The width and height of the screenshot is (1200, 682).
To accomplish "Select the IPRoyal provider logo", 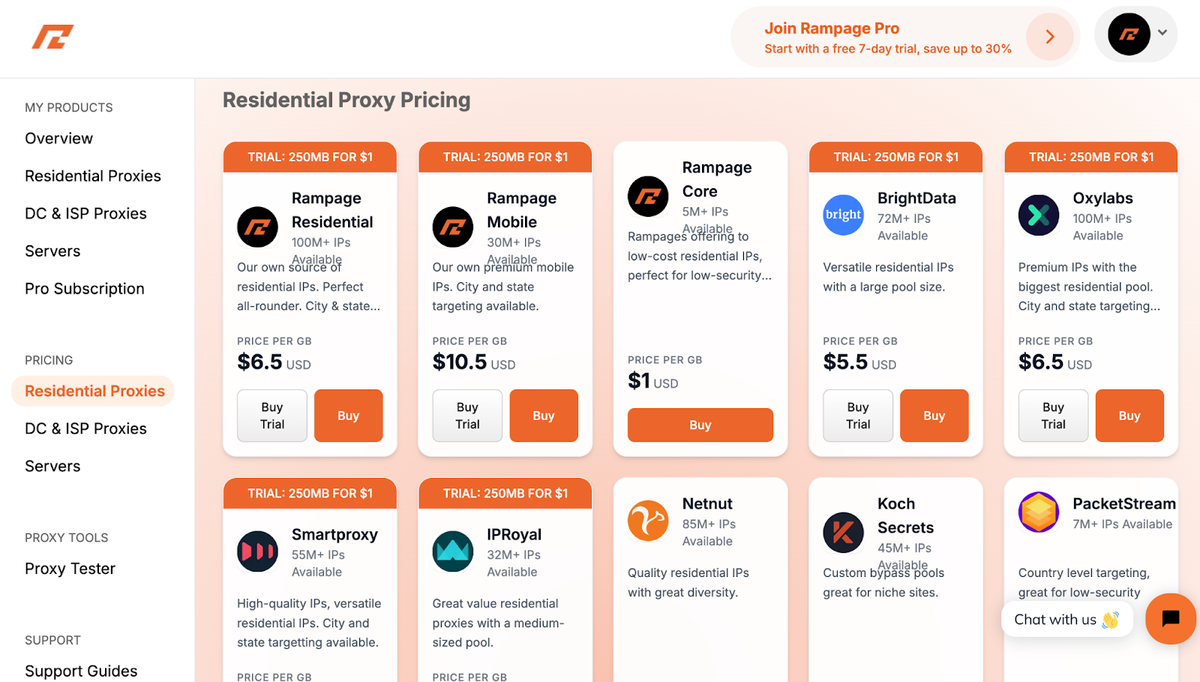I will tap(452, 551).
